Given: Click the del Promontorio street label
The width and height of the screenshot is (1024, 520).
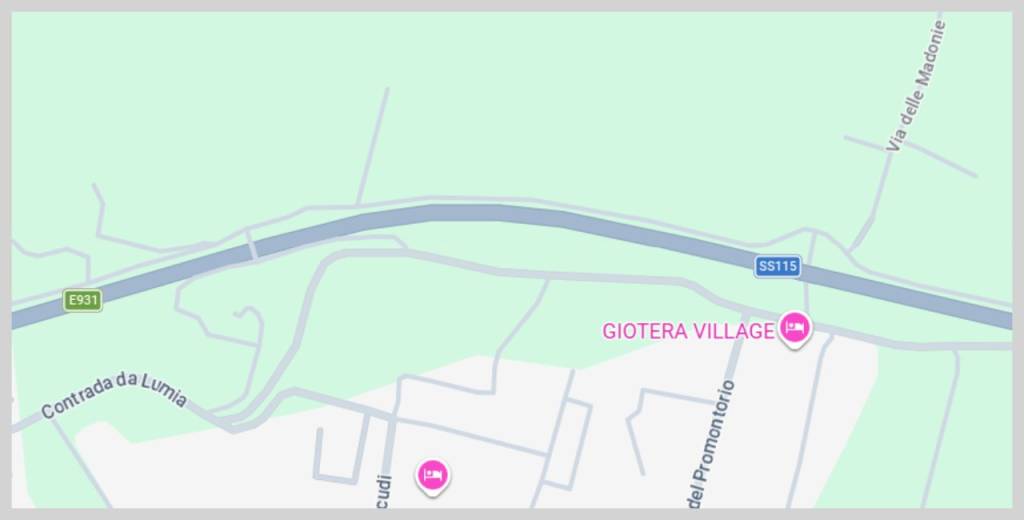Looking at the screenshot, I should coord(712,444).
